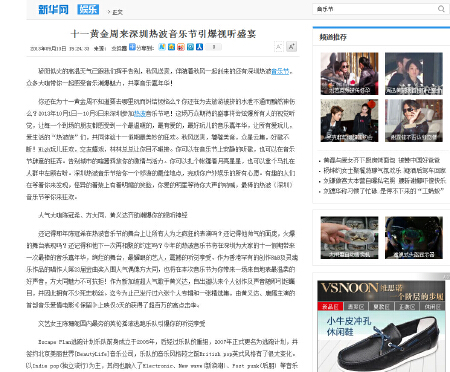Open the top-left recommended photo thumbnail
The width and height of the screenshot is (450, 372).
point(349,74)
